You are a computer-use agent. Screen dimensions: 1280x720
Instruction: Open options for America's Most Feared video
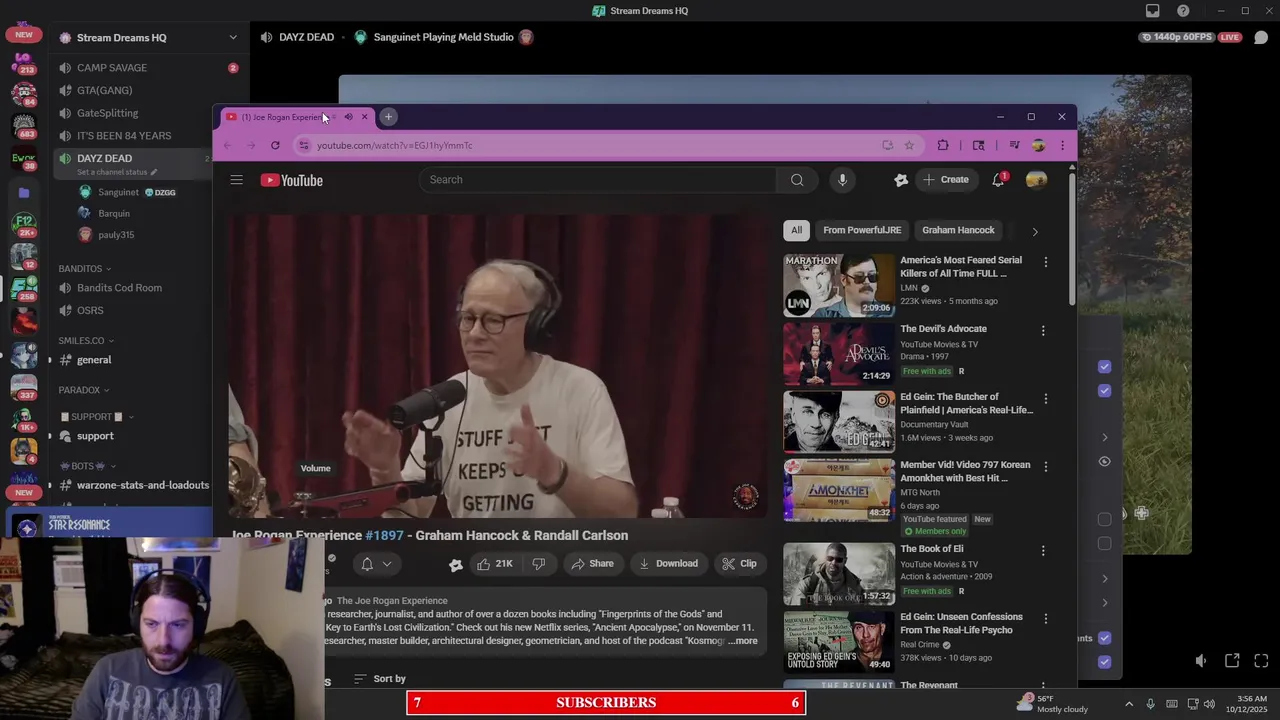1045,262
